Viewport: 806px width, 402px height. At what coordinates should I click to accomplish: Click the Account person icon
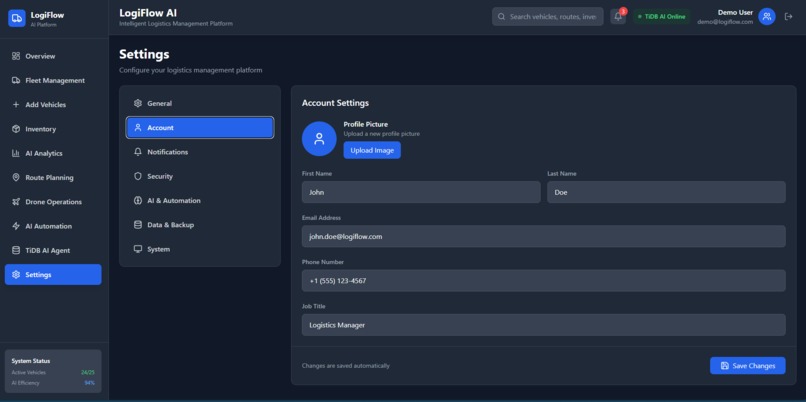138,127
